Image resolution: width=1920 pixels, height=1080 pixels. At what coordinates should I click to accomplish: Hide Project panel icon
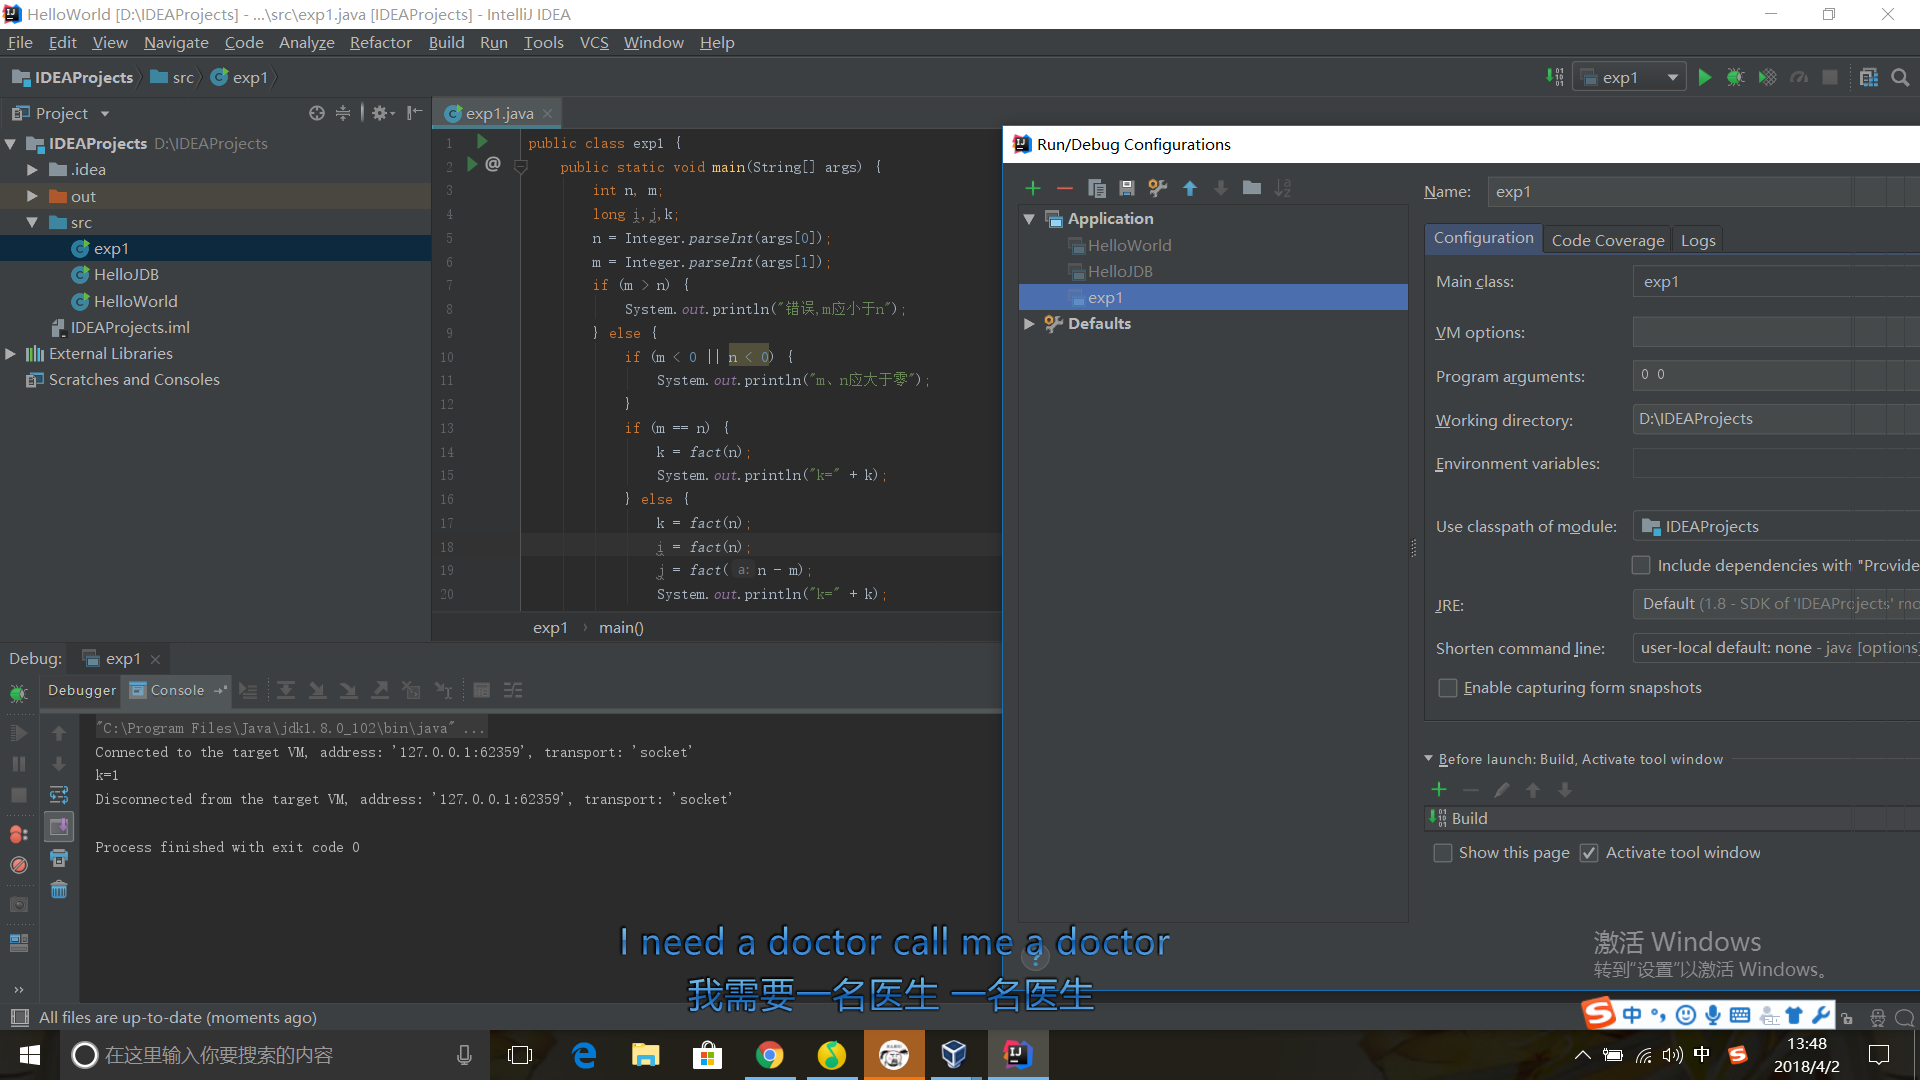[414, 113]
